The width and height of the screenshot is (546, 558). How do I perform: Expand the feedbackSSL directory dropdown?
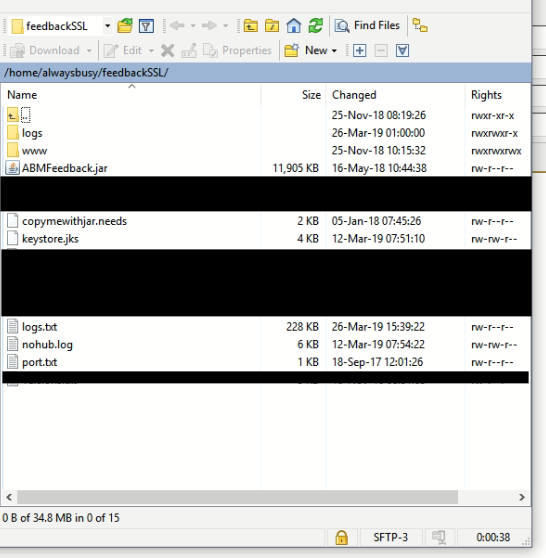coord(107,26)
